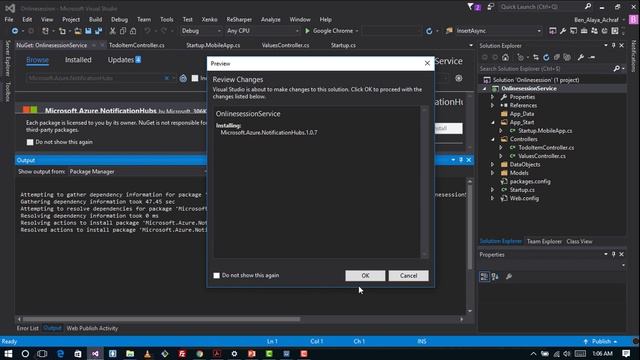Open Microsoft Edge from taskbar
The height and width of the screenshot is (360, 640).
click(60, 353)
